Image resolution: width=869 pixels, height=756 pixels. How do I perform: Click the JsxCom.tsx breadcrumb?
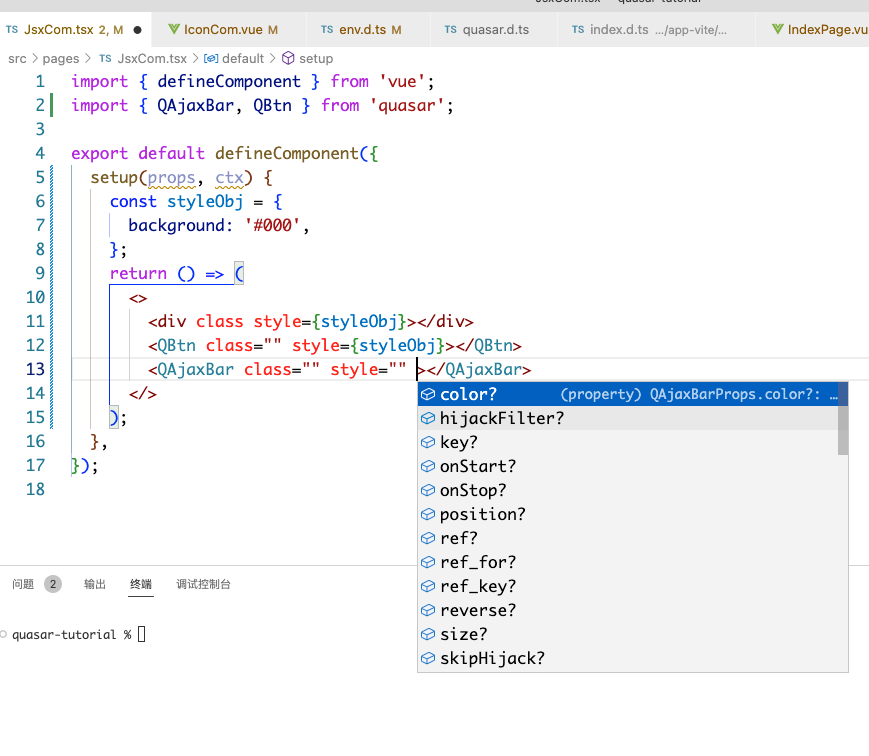pos(152,59)
